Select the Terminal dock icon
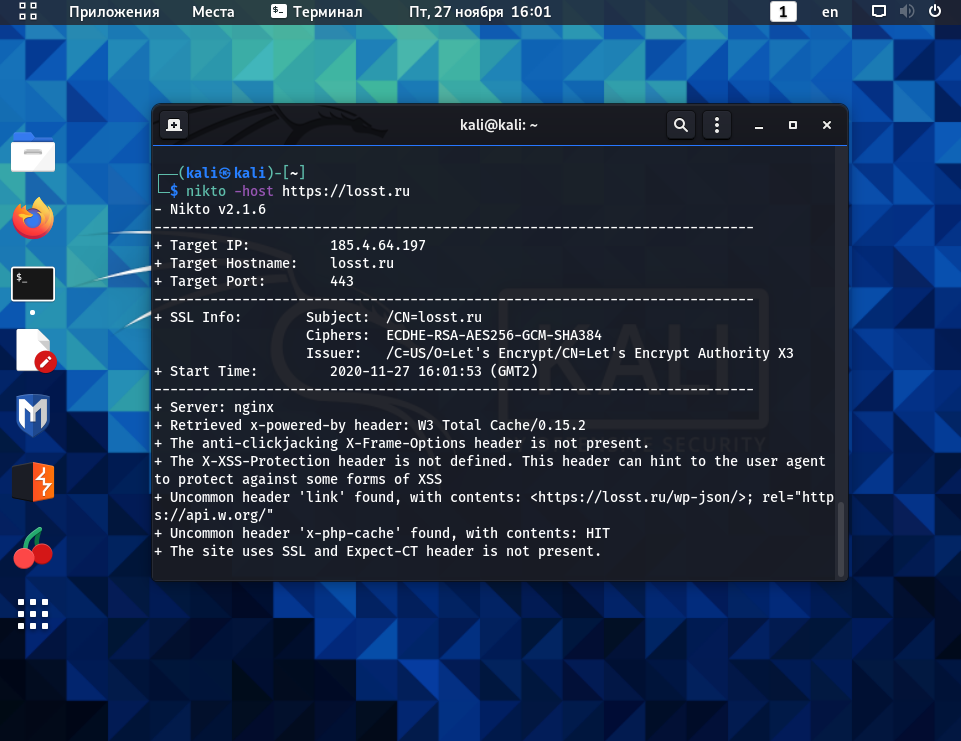 [33, 284]
